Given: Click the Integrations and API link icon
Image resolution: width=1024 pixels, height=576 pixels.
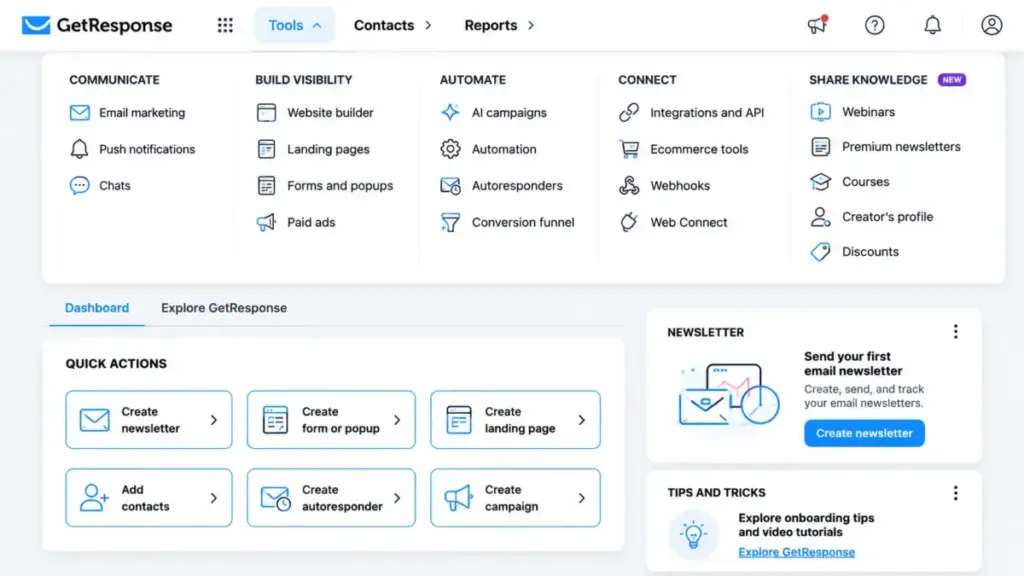Looking at the screenshot, I should point(629,112).
